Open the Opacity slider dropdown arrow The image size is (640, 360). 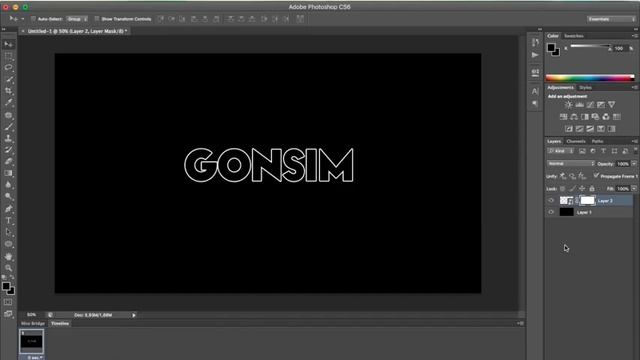(634, 164)
